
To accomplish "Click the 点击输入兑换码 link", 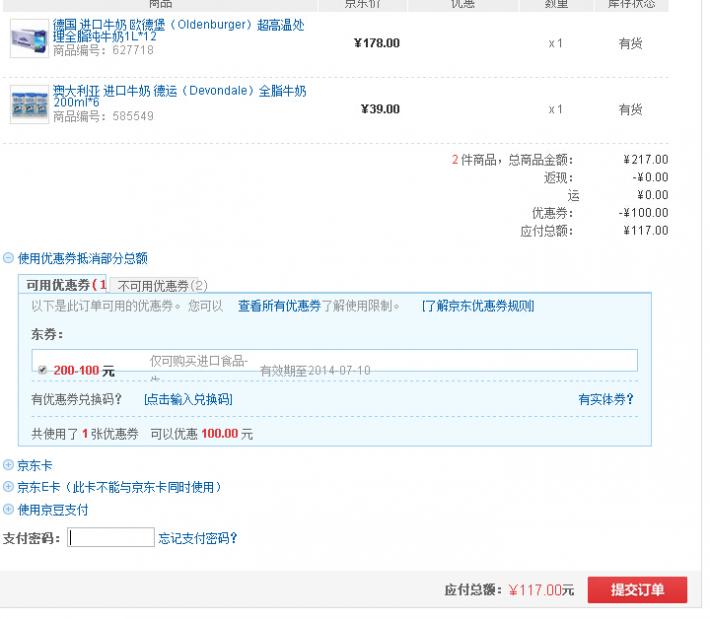I will click(188, 399).
